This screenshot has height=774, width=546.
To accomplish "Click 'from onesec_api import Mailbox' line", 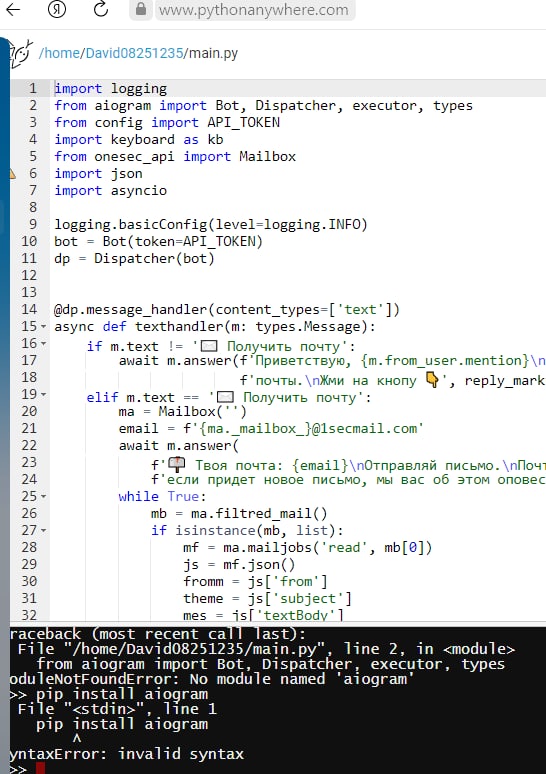I will pos(175,156).
